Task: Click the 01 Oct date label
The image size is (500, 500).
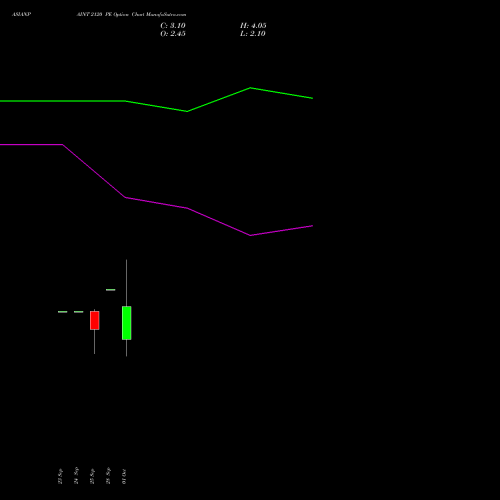Action: click(x=124, y=476)
